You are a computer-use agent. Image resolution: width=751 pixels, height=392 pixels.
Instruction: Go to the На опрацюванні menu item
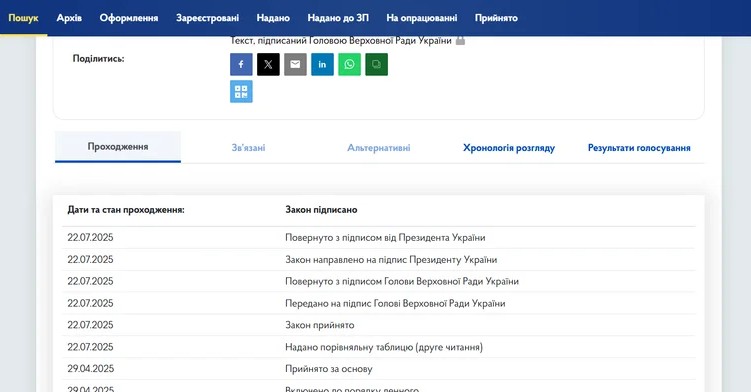click(422, 18)
